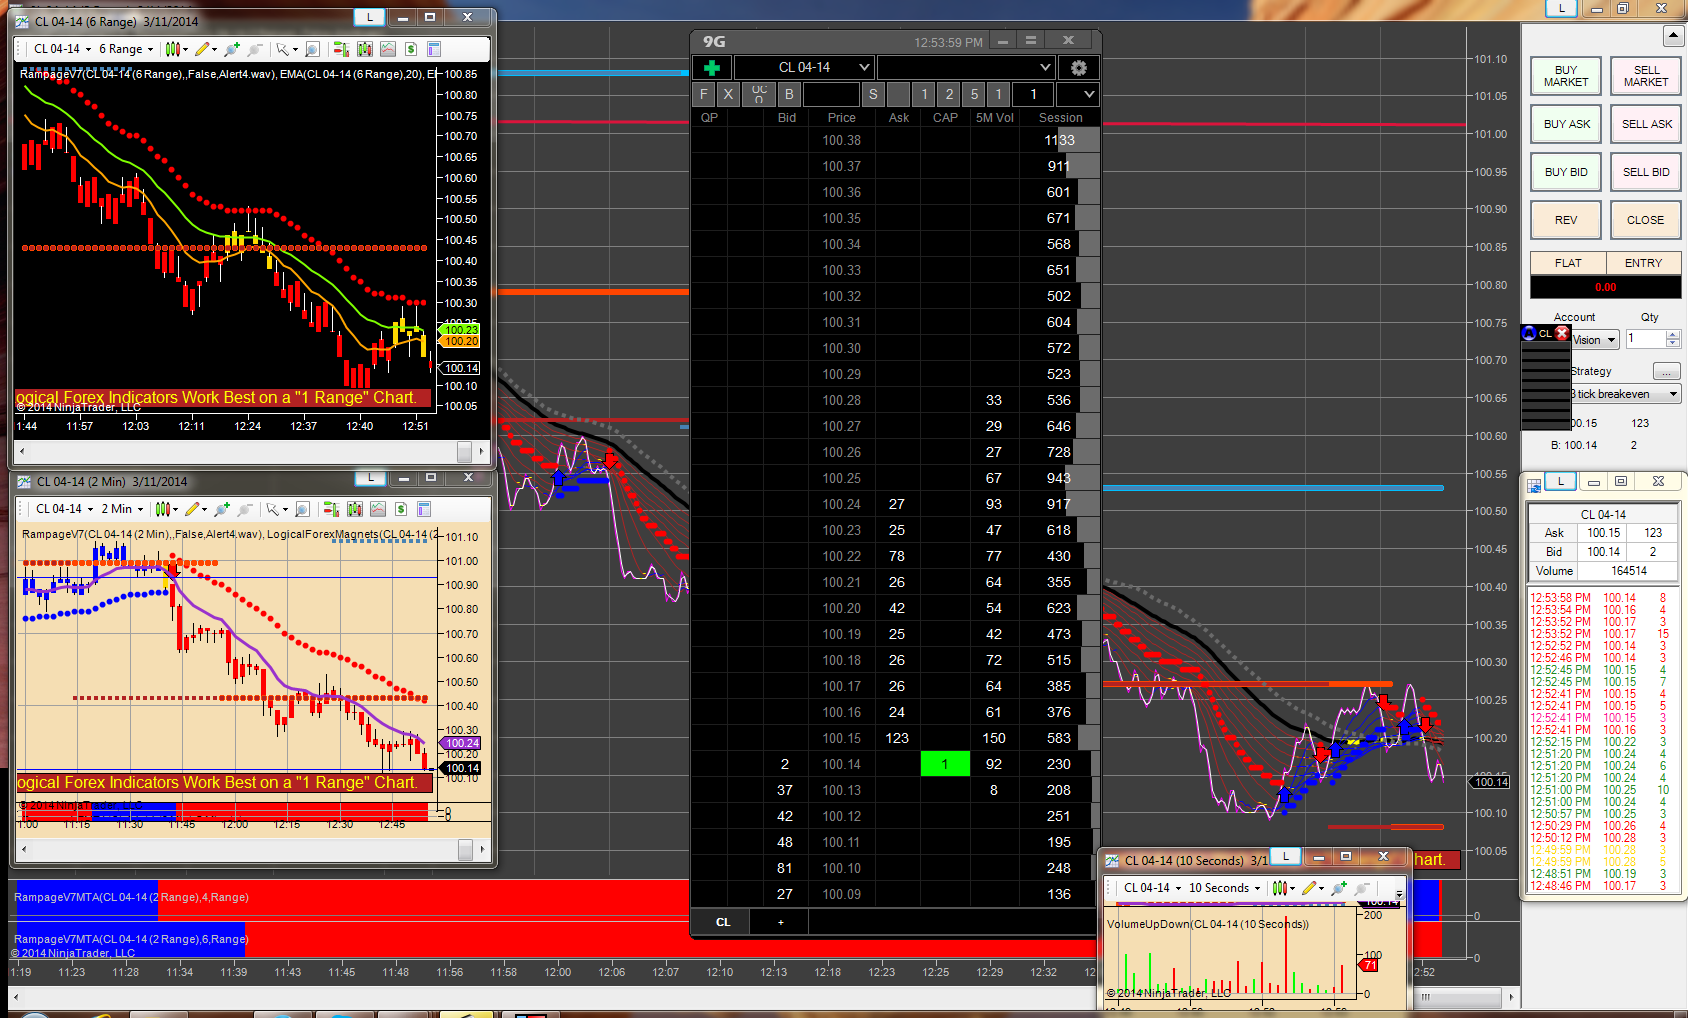
Task: Click the ENTRY tab in position panel
Action: tap(1643, 263)
